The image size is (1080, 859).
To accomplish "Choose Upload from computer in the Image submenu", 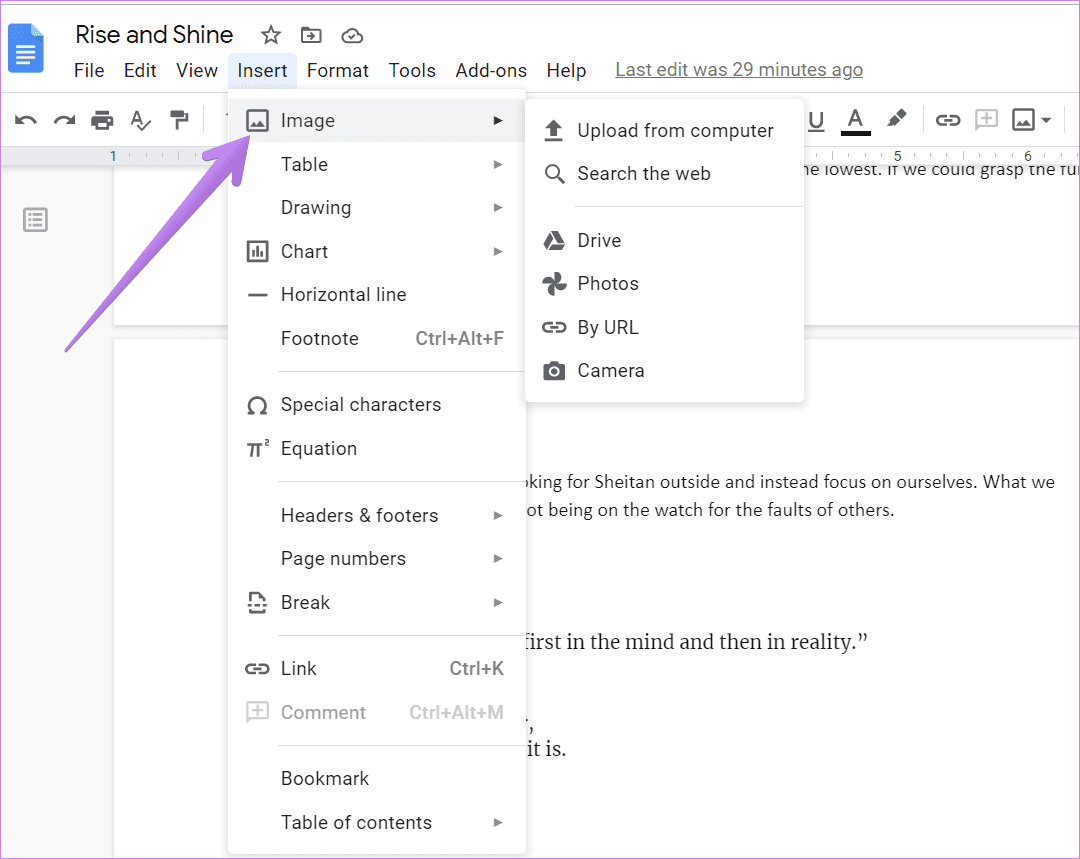I will (675, 130).
